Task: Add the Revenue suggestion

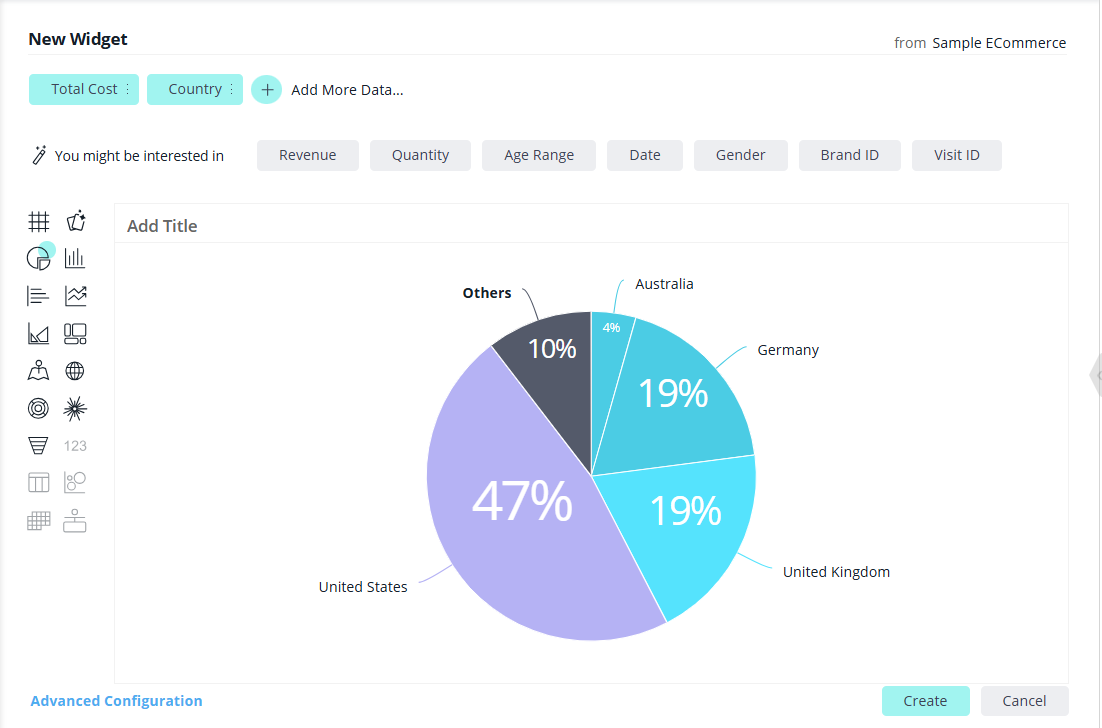Action: 307,155
